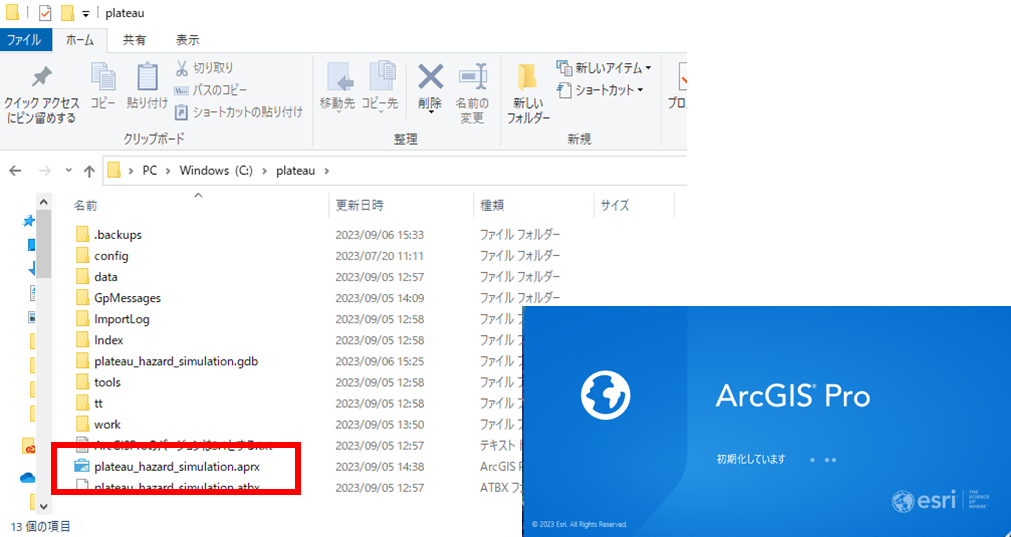The image size is (1011, 537).
Task: Open the Move to (移動先) command
Action: click(337, 87)
